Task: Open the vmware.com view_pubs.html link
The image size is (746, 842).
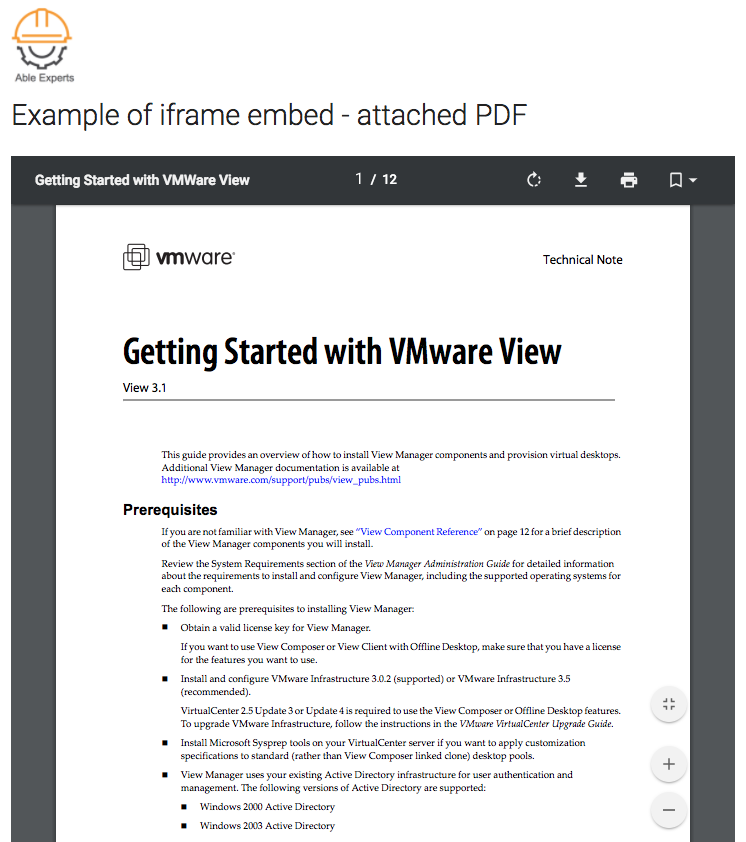Action: pos(281,480)
